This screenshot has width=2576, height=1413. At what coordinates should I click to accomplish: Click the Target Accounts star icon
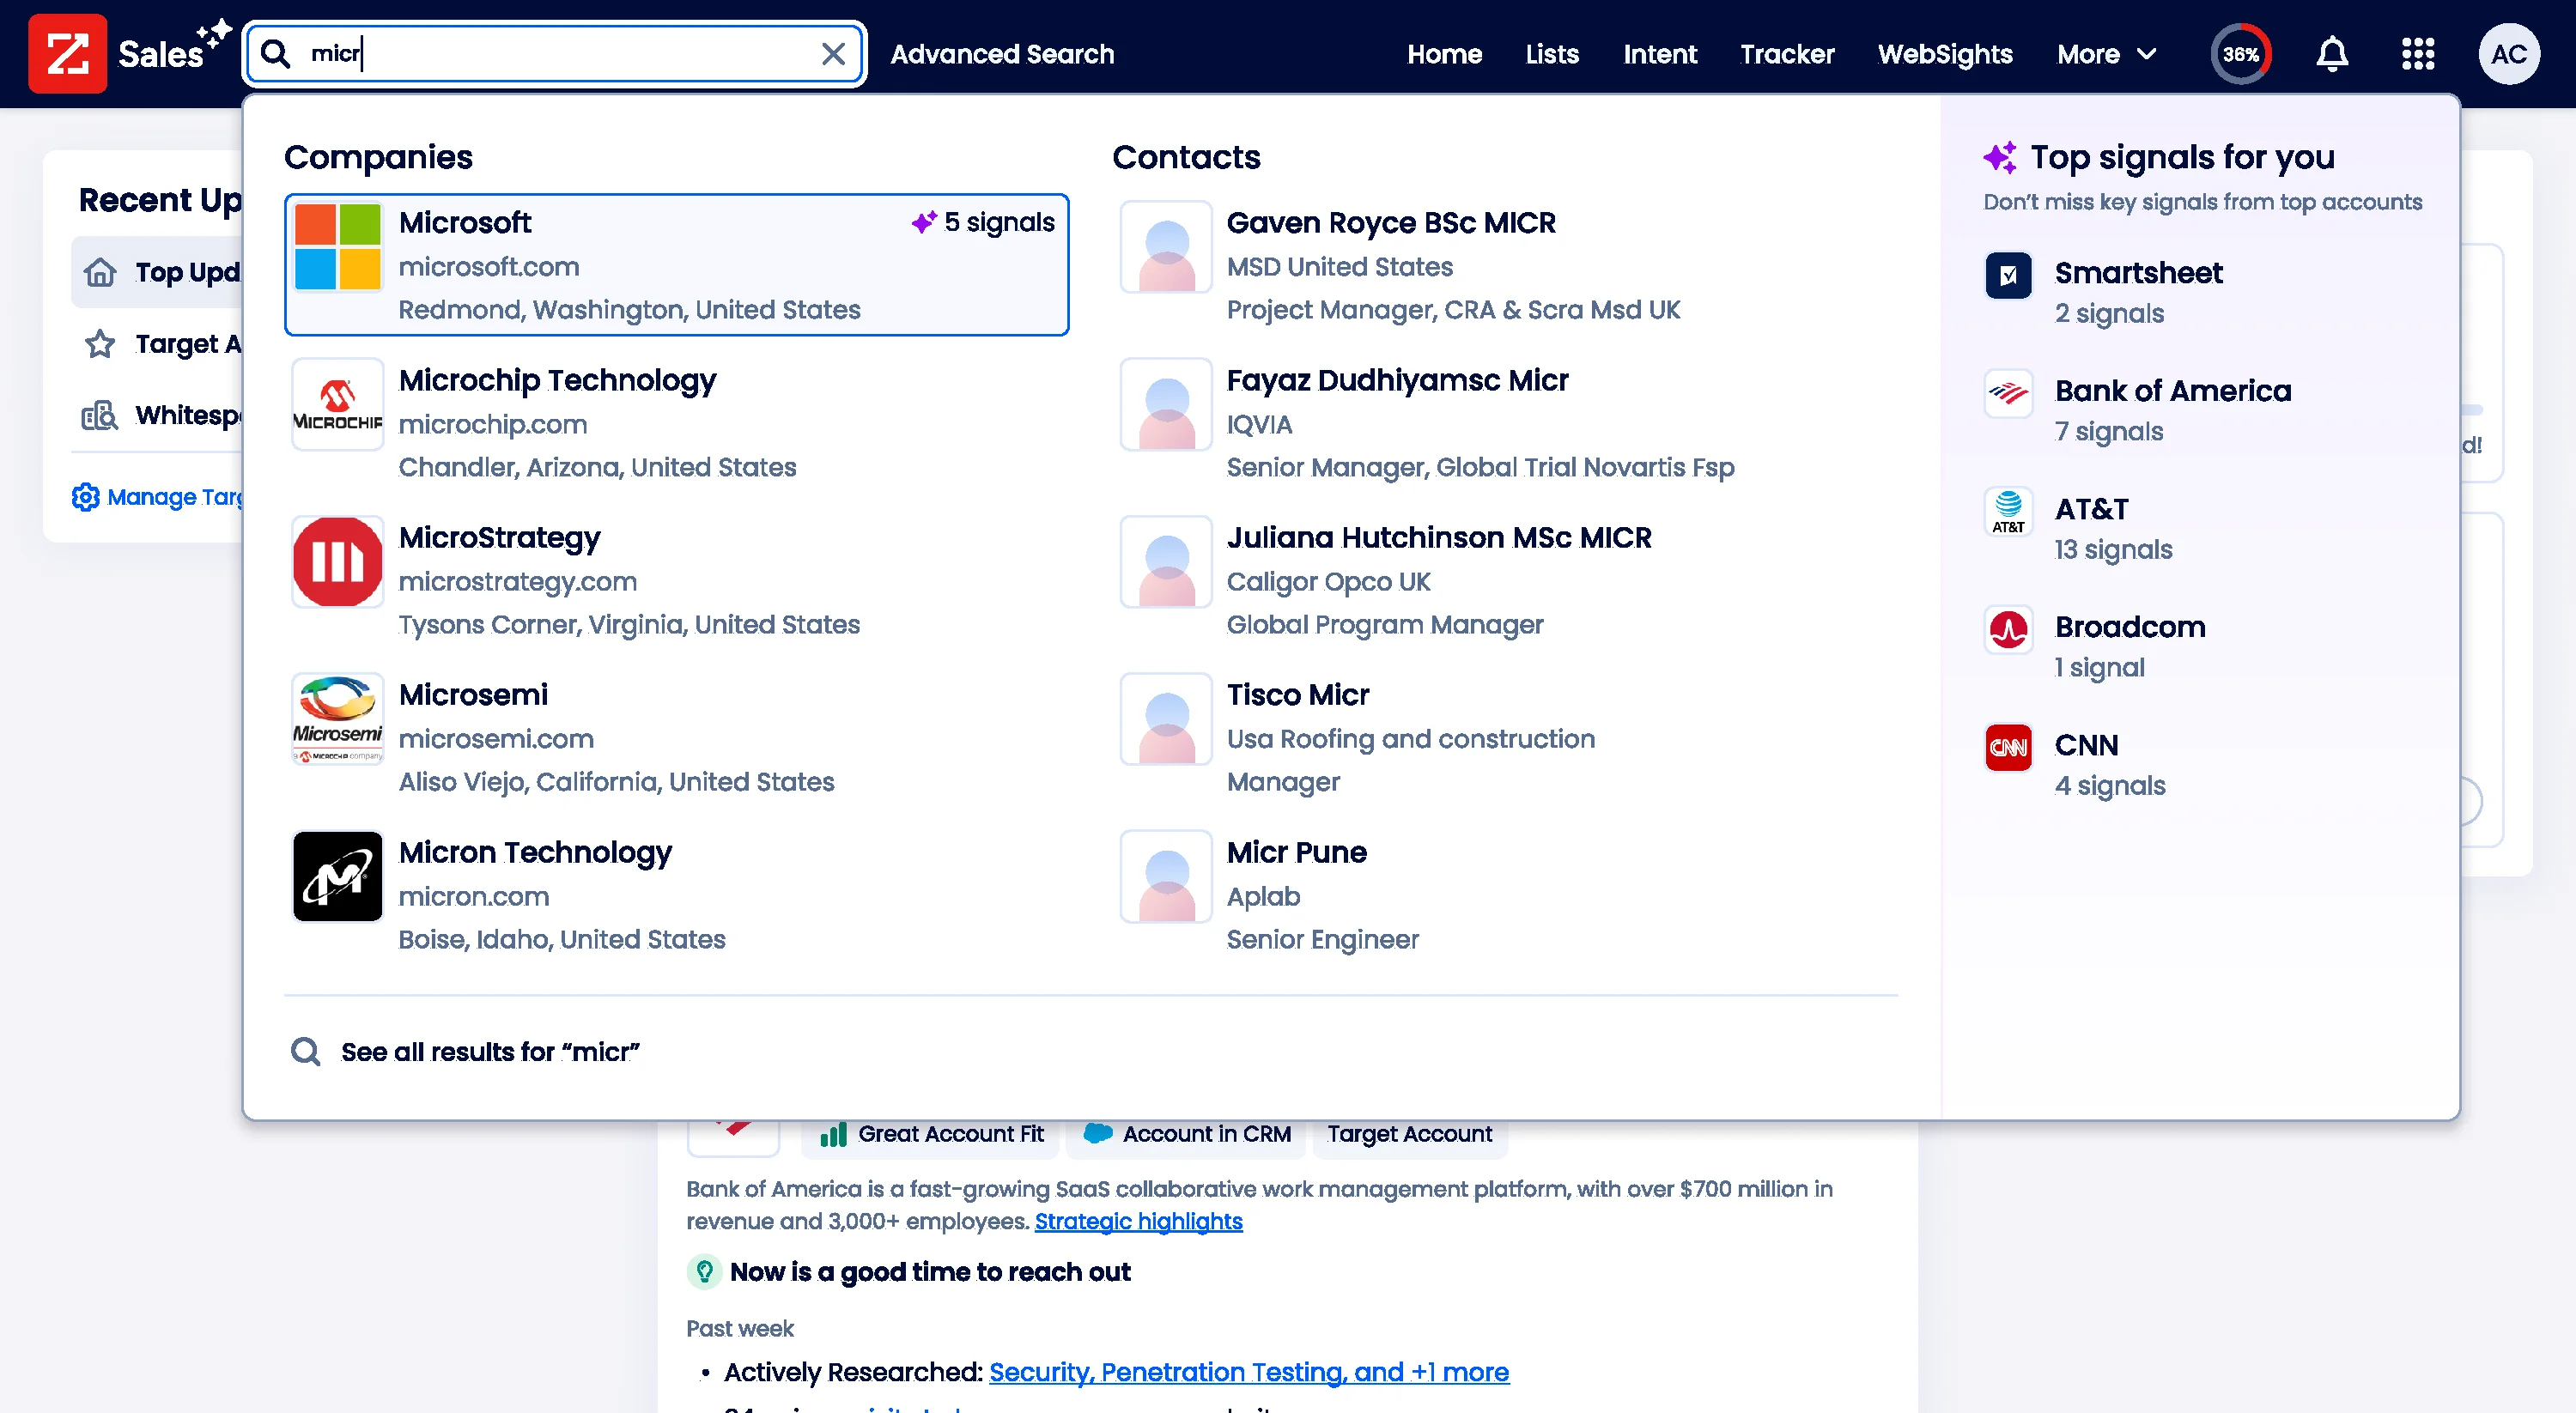click(x=100, y=343)
